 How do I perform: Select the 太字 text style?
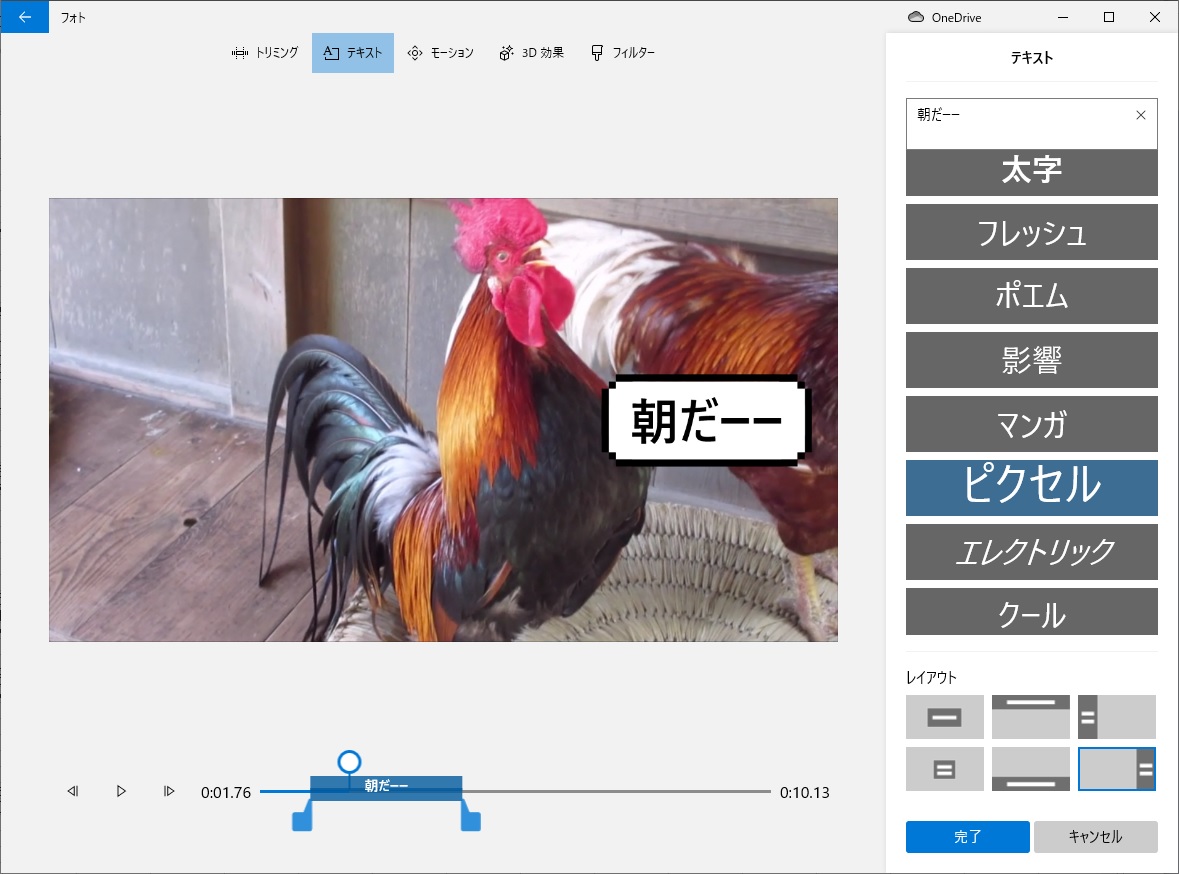[1031, 172]
